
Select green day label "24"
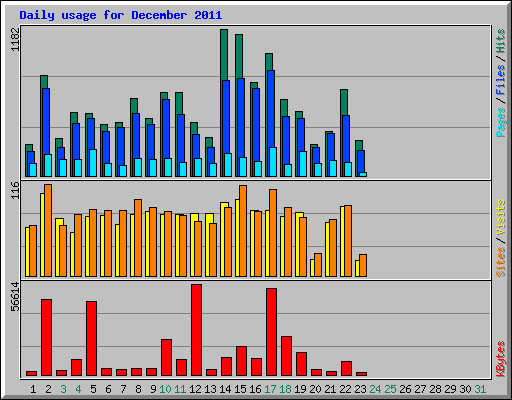[x=375, y=389]
